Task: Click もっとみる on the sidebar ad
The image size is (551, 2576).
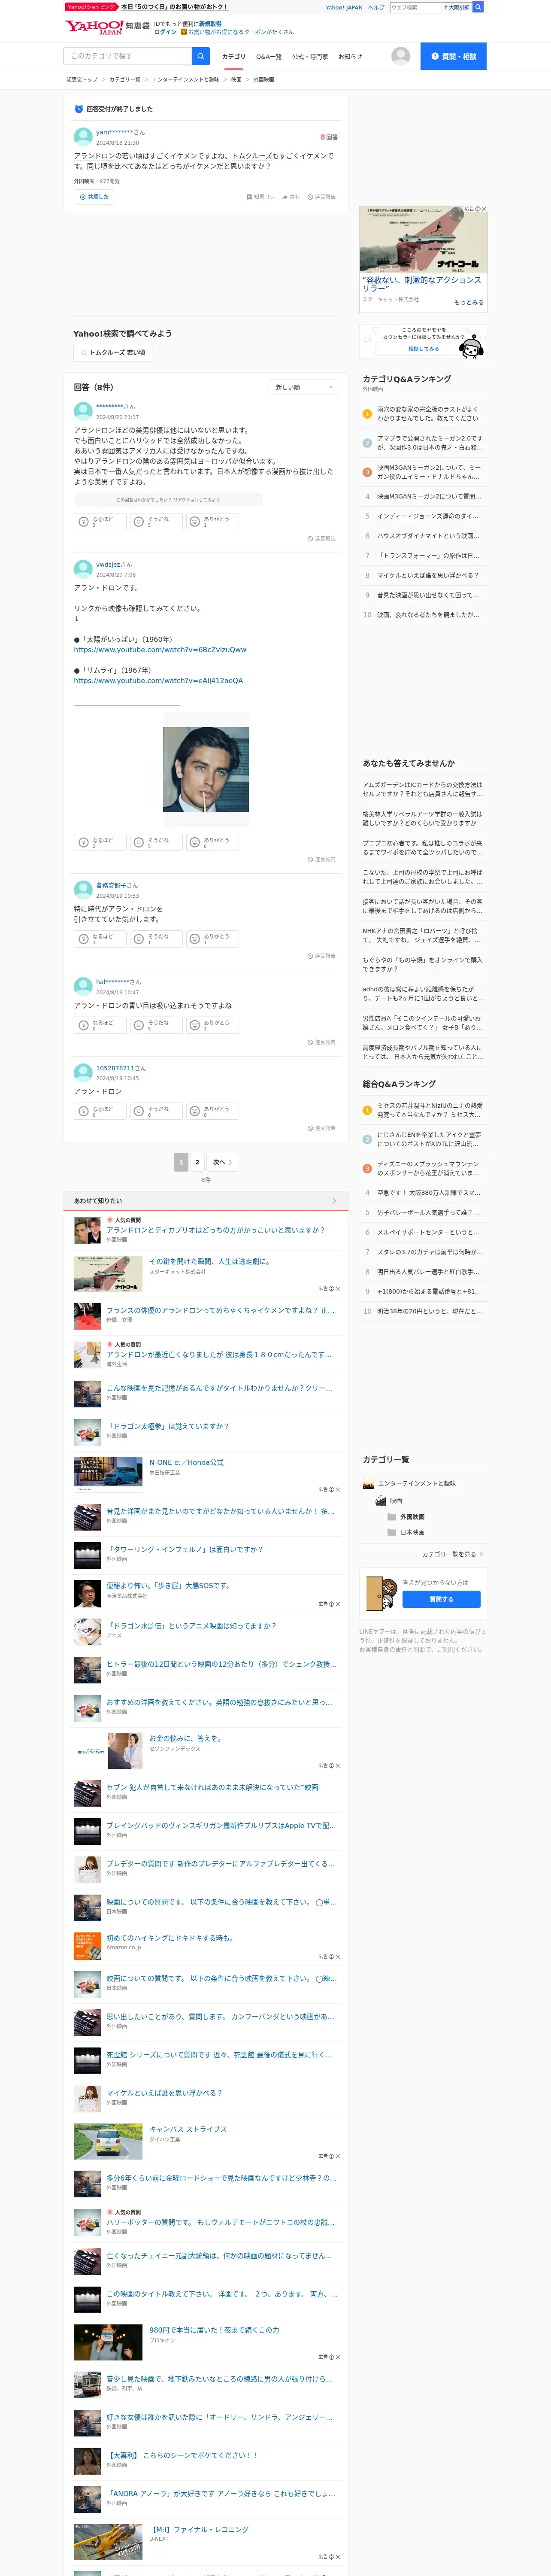Action: click(x=469, y=302)
